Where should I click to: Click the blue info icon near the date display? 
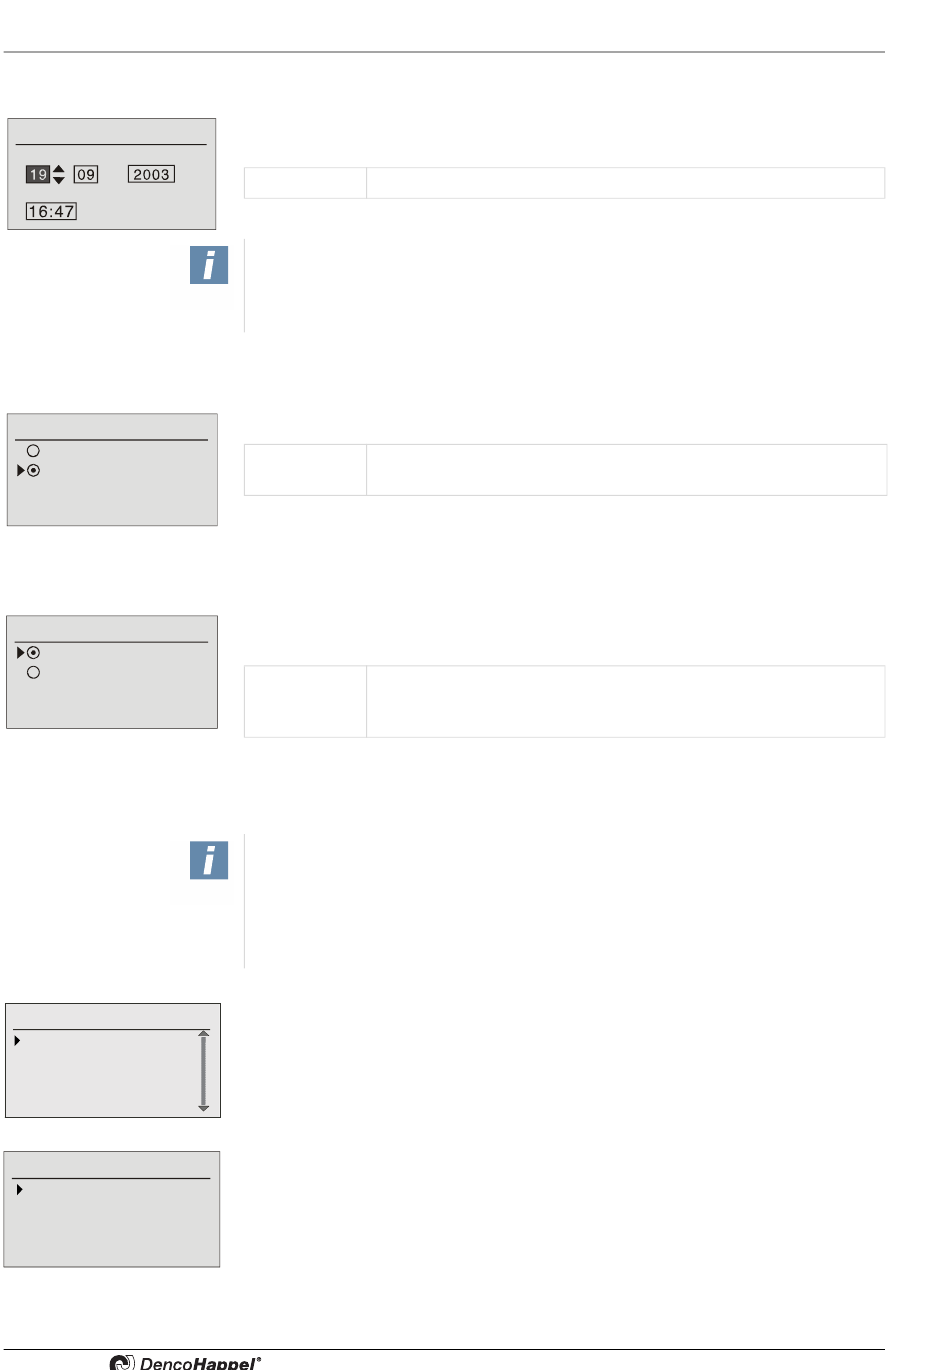click(209, 265)
